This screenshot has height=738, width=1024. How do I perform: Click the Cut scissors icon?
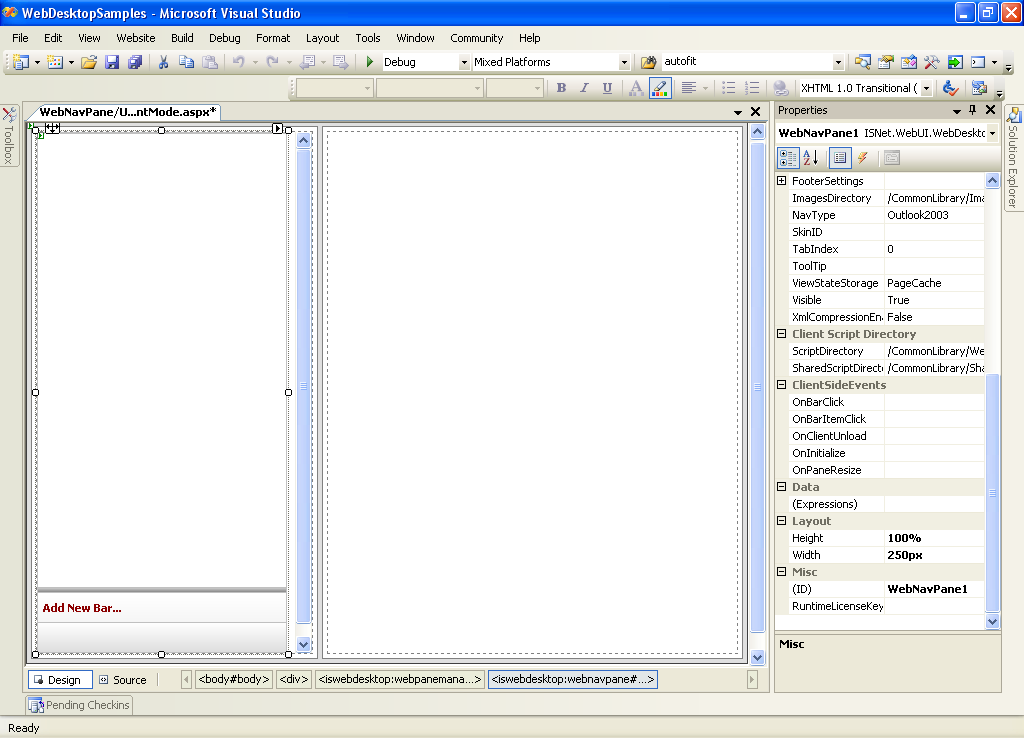(163, 62)
